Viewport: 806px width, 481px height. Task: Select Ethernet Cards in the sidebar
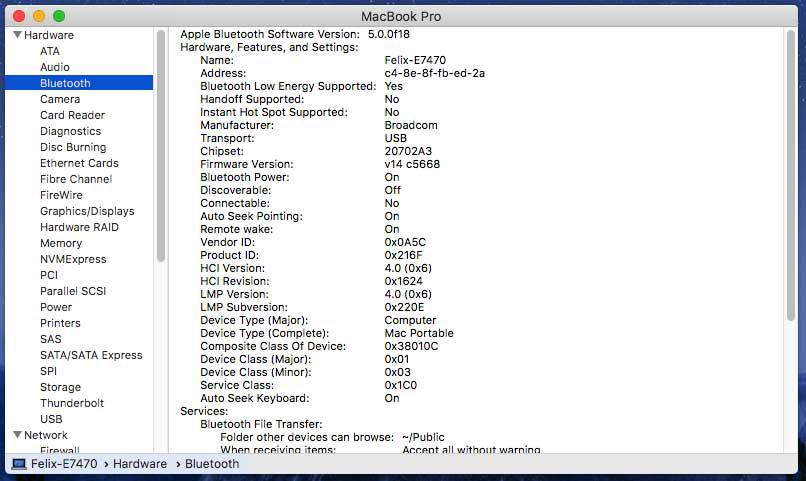(79, 163)
